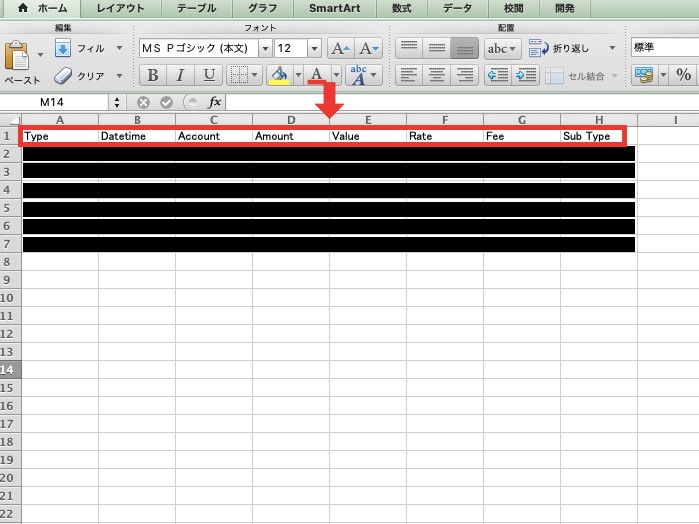Open the データ ribbon tab
The height and width of the screenshot is (524, 699).
point(457,8)
